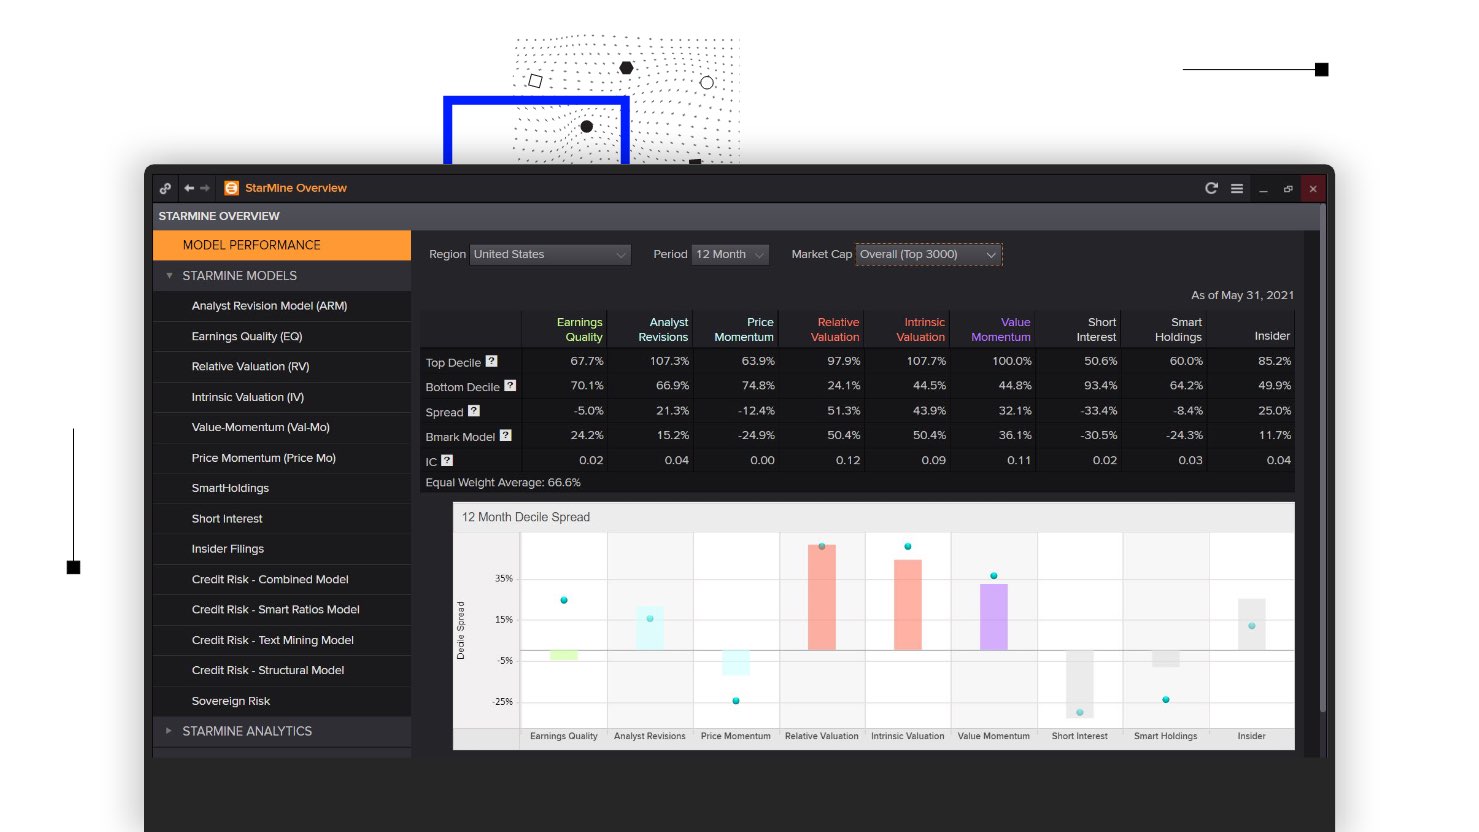Click the Relative Valuation bar in chart
The width and height of the screenshot is (1479, 832).
pos(822,597)
